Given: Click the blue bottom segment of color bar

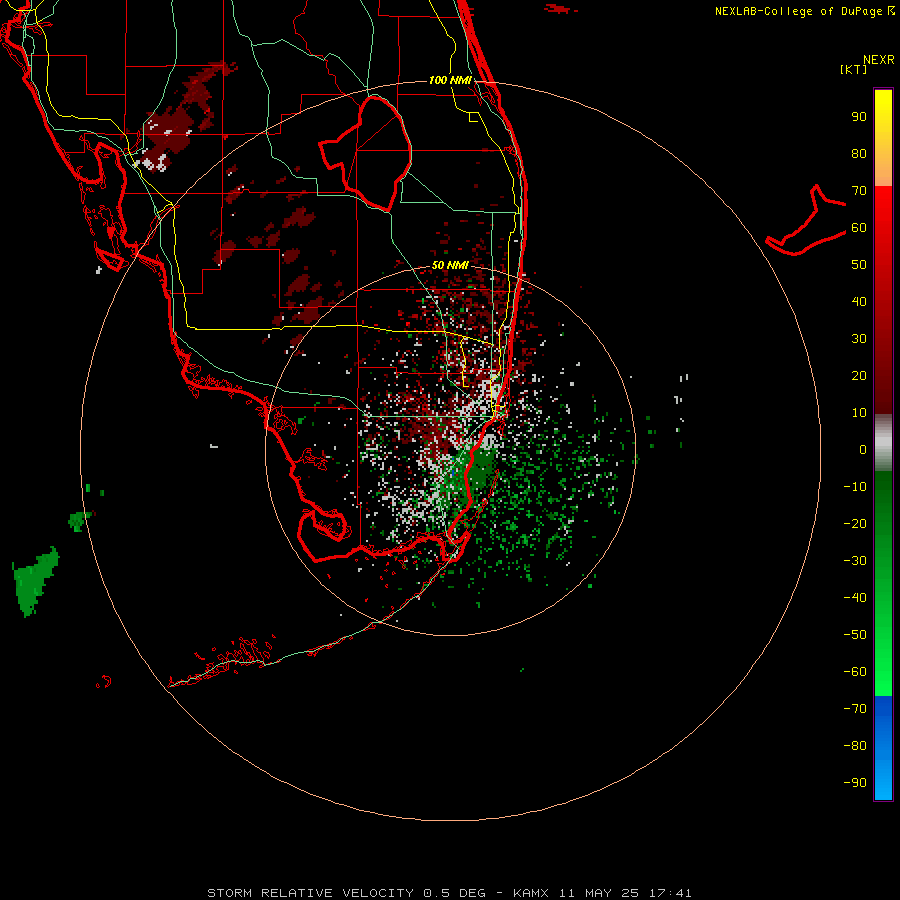Looking at the screenshot, I should tap(883, 748).
